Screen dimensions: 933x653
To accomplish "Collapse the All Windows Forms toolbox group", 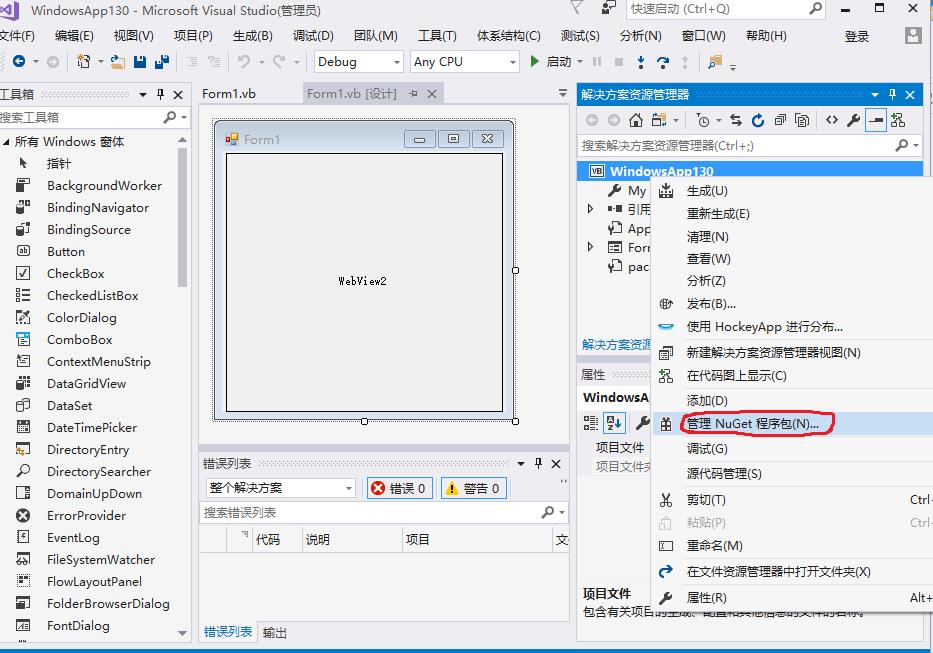I will [x=6, y=142].
